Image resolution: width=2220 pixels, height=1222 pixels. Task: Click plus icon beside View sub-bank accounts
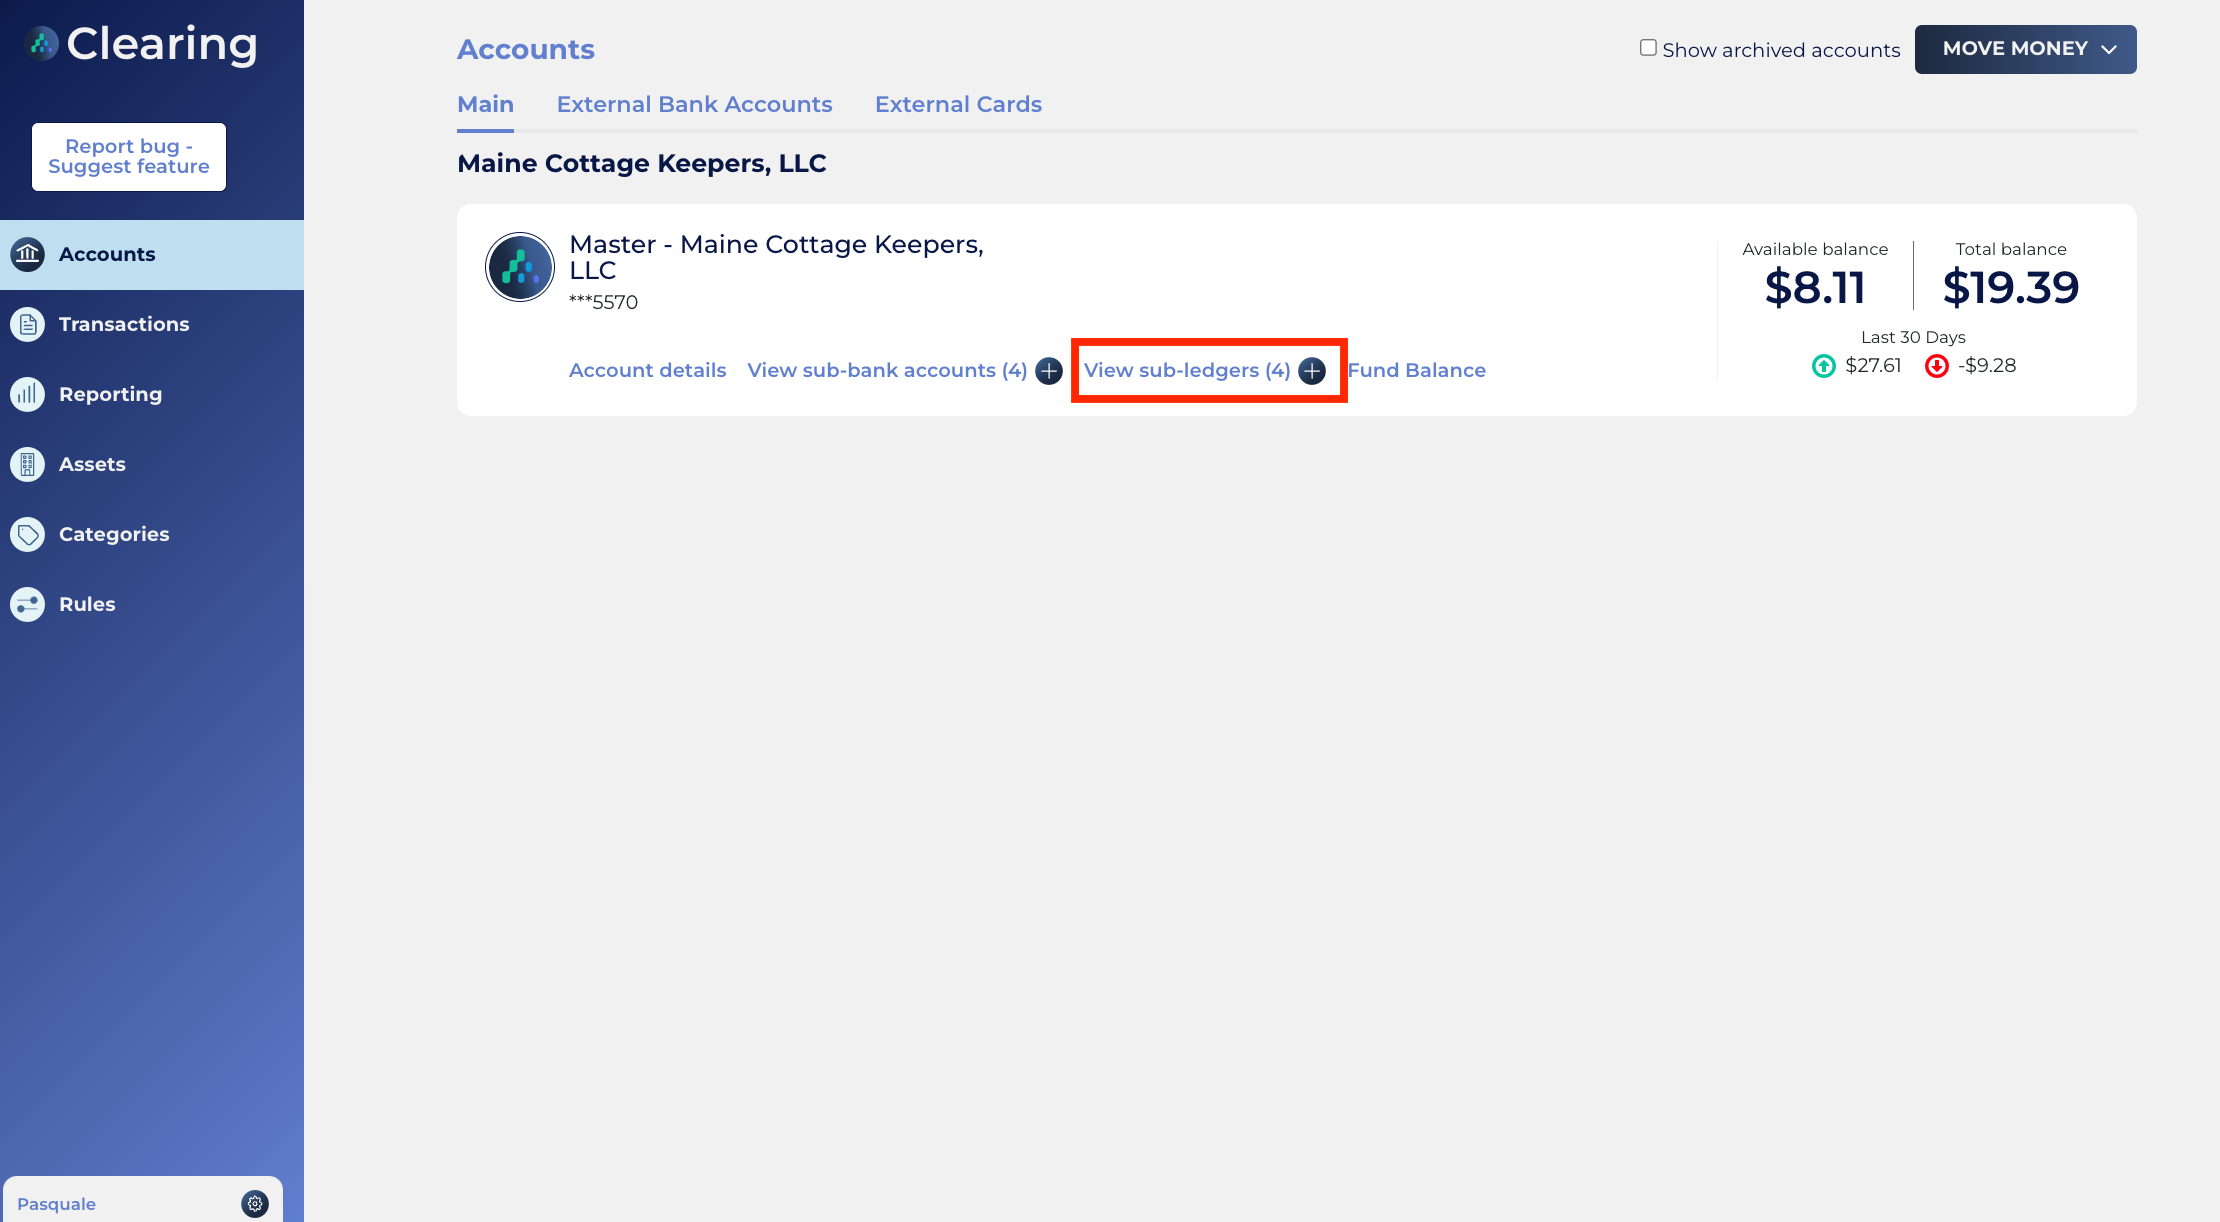pos(1049,371)
